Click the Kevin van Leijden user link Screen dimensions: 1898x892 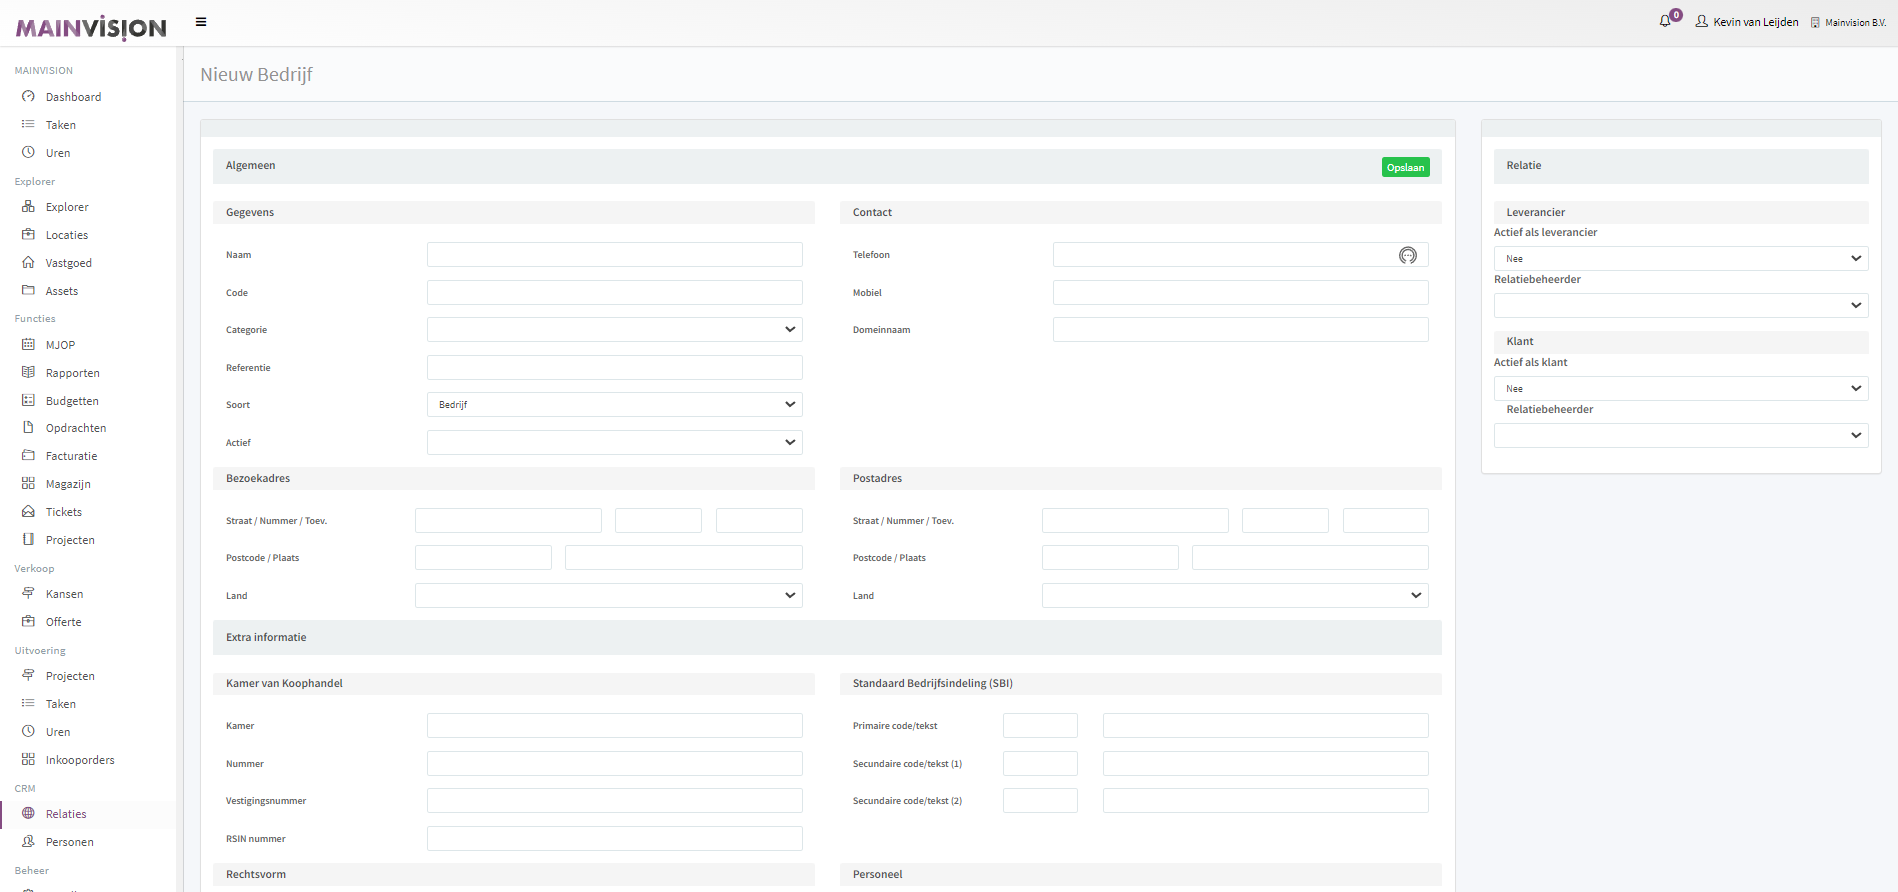(1756, 22)
